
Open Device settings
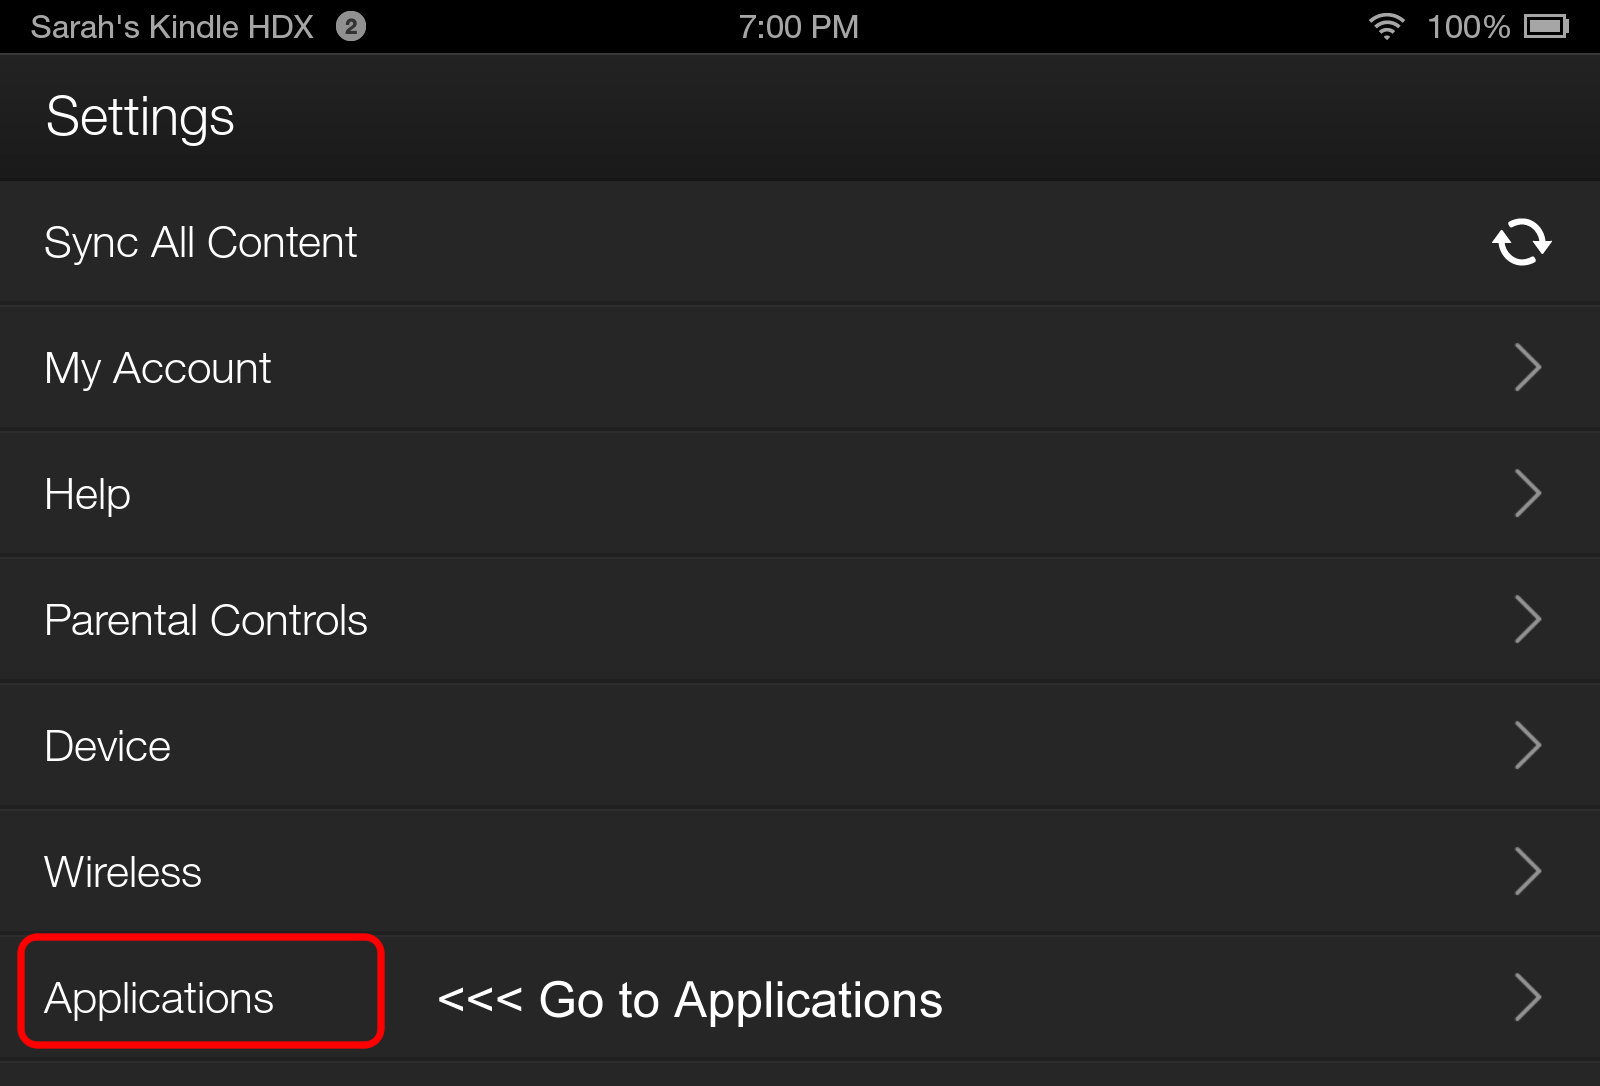pyautogui.click(x=800, y=746)
